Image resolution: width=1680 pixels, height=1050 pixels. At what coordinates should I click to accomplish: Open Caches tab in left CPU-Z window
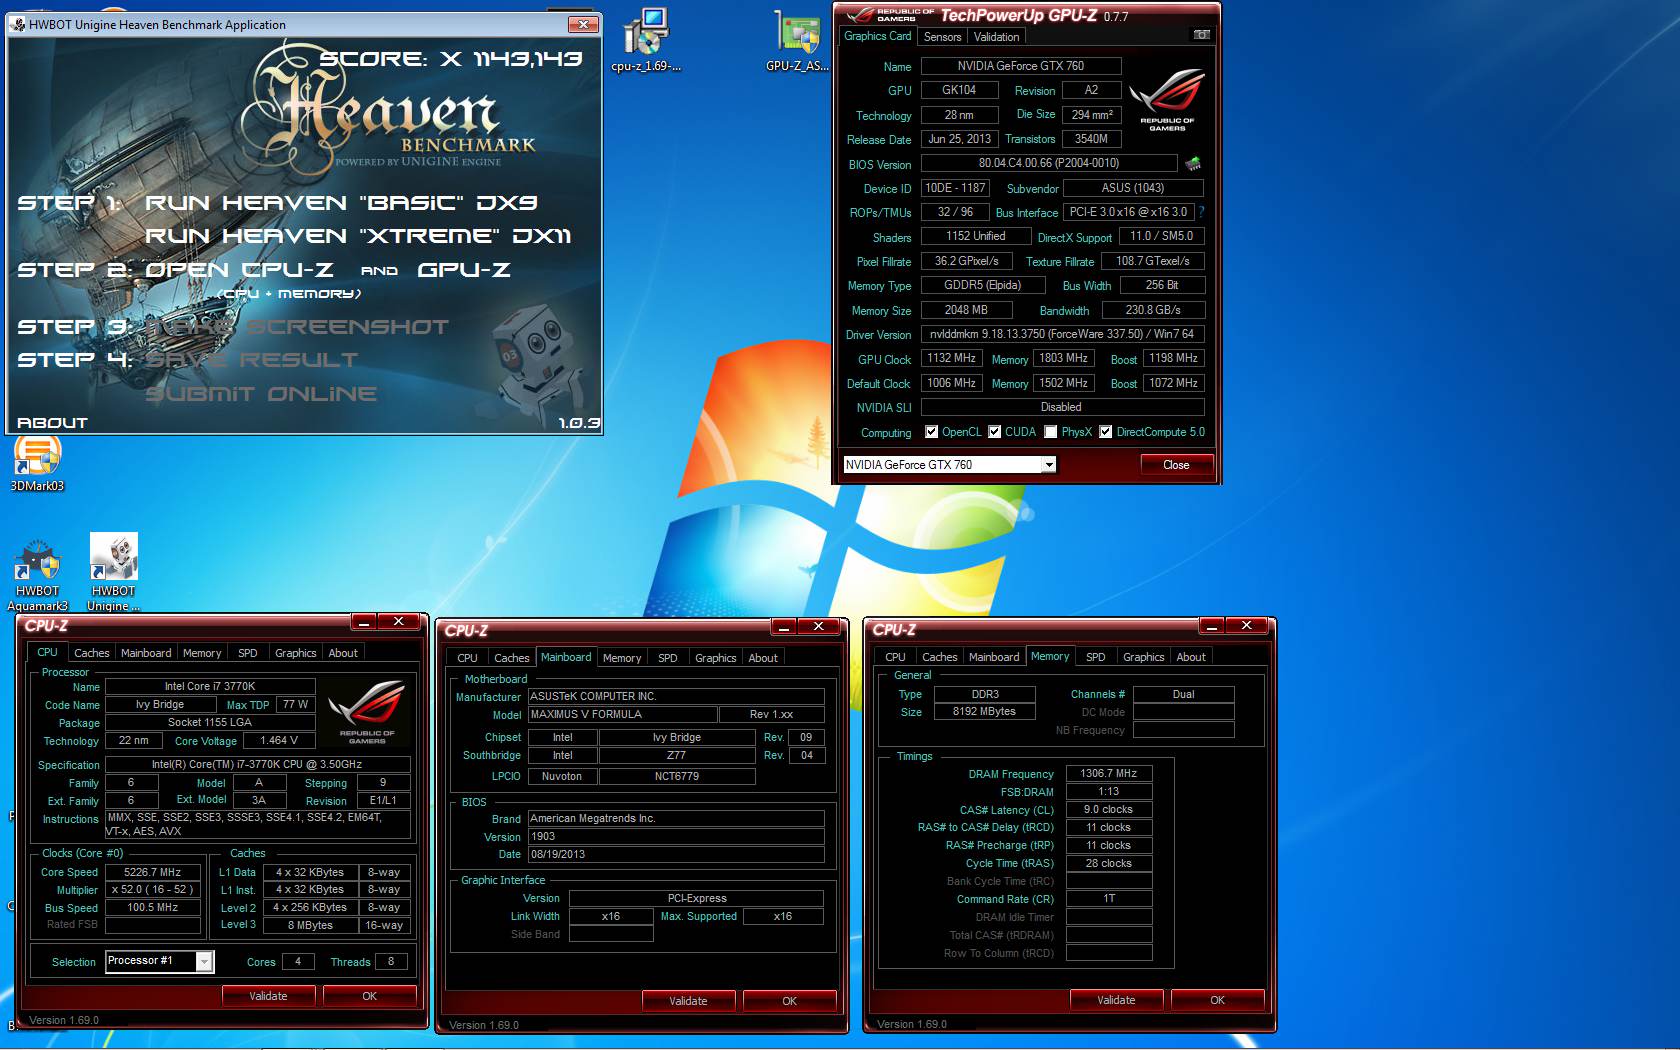pos(92,653)
